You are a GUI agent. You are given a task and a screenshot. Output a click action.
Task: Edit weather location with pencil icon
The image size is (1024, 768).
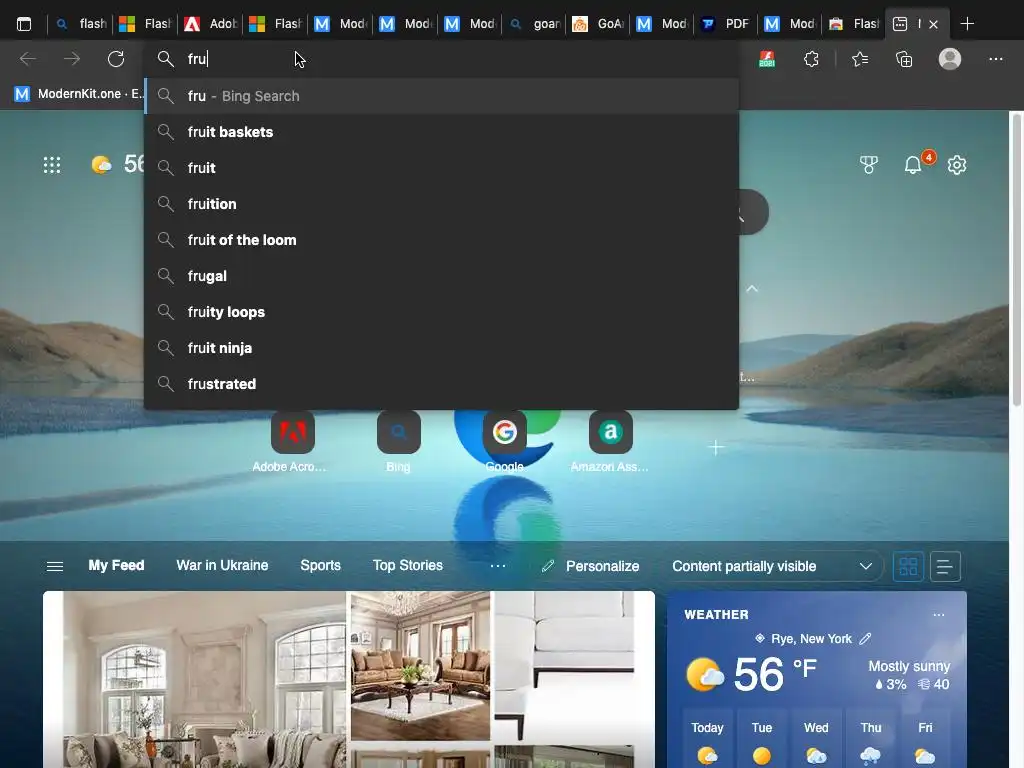click(865, 639)
